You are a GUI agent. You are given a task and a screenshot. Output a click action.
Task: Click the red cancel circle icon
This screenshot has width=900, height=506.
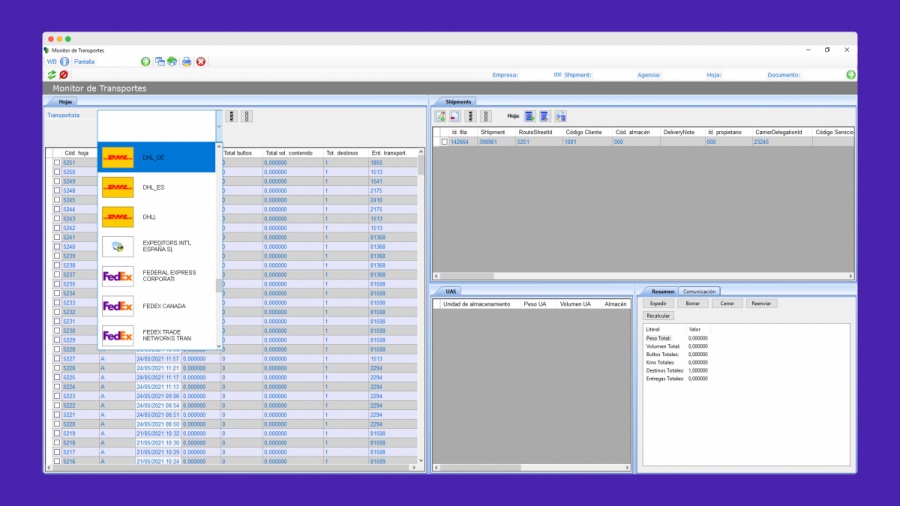[64, 75]
